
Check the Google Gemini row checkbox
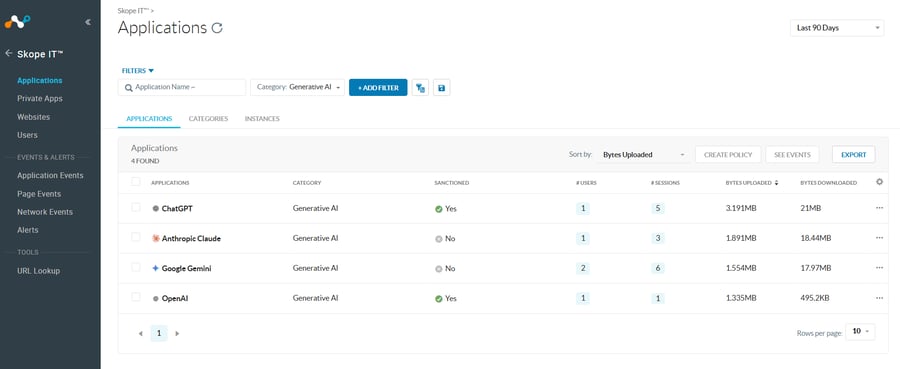point(135,267)
